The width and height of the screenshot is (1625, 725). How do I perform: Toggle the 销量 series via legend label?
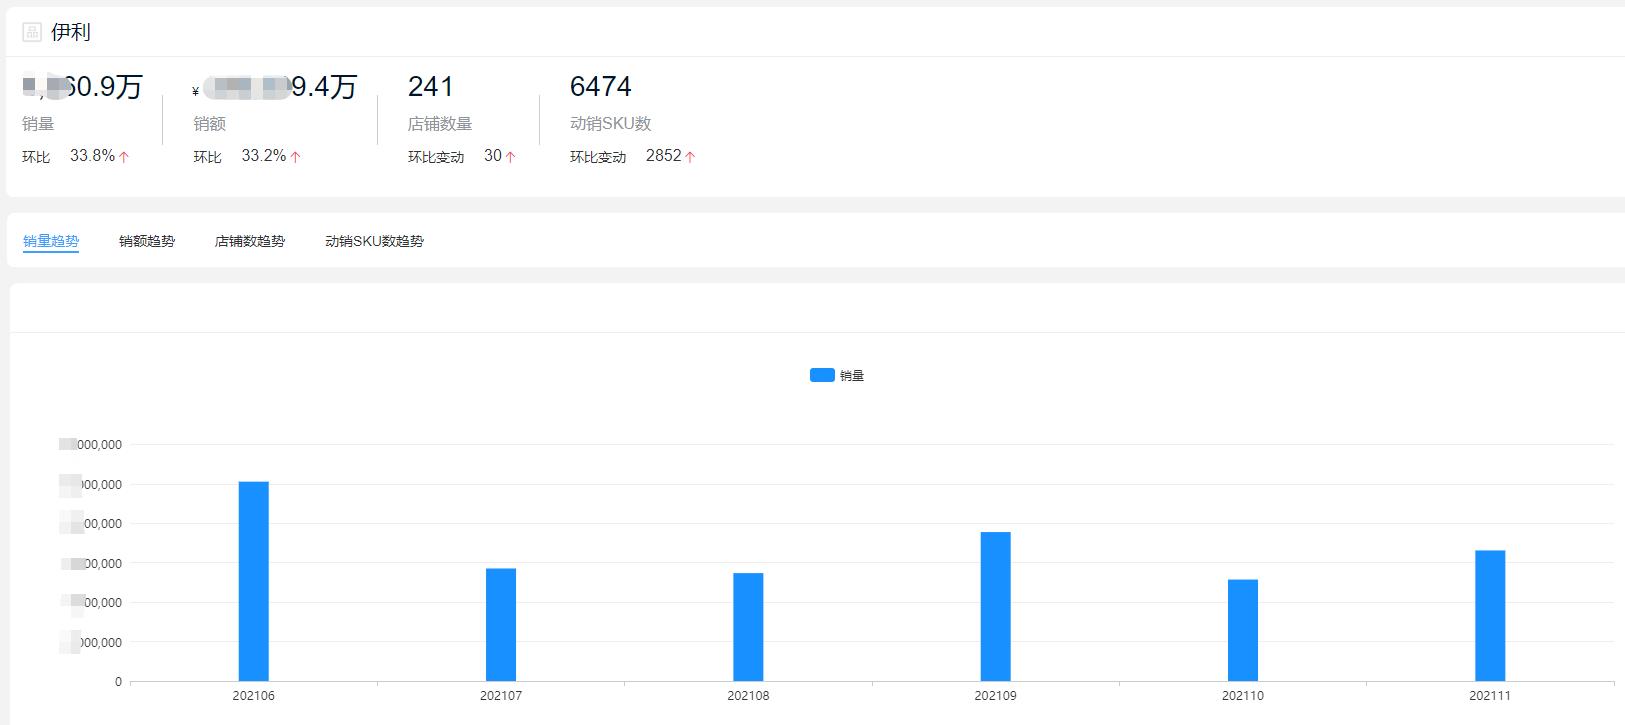click(852, 376)
